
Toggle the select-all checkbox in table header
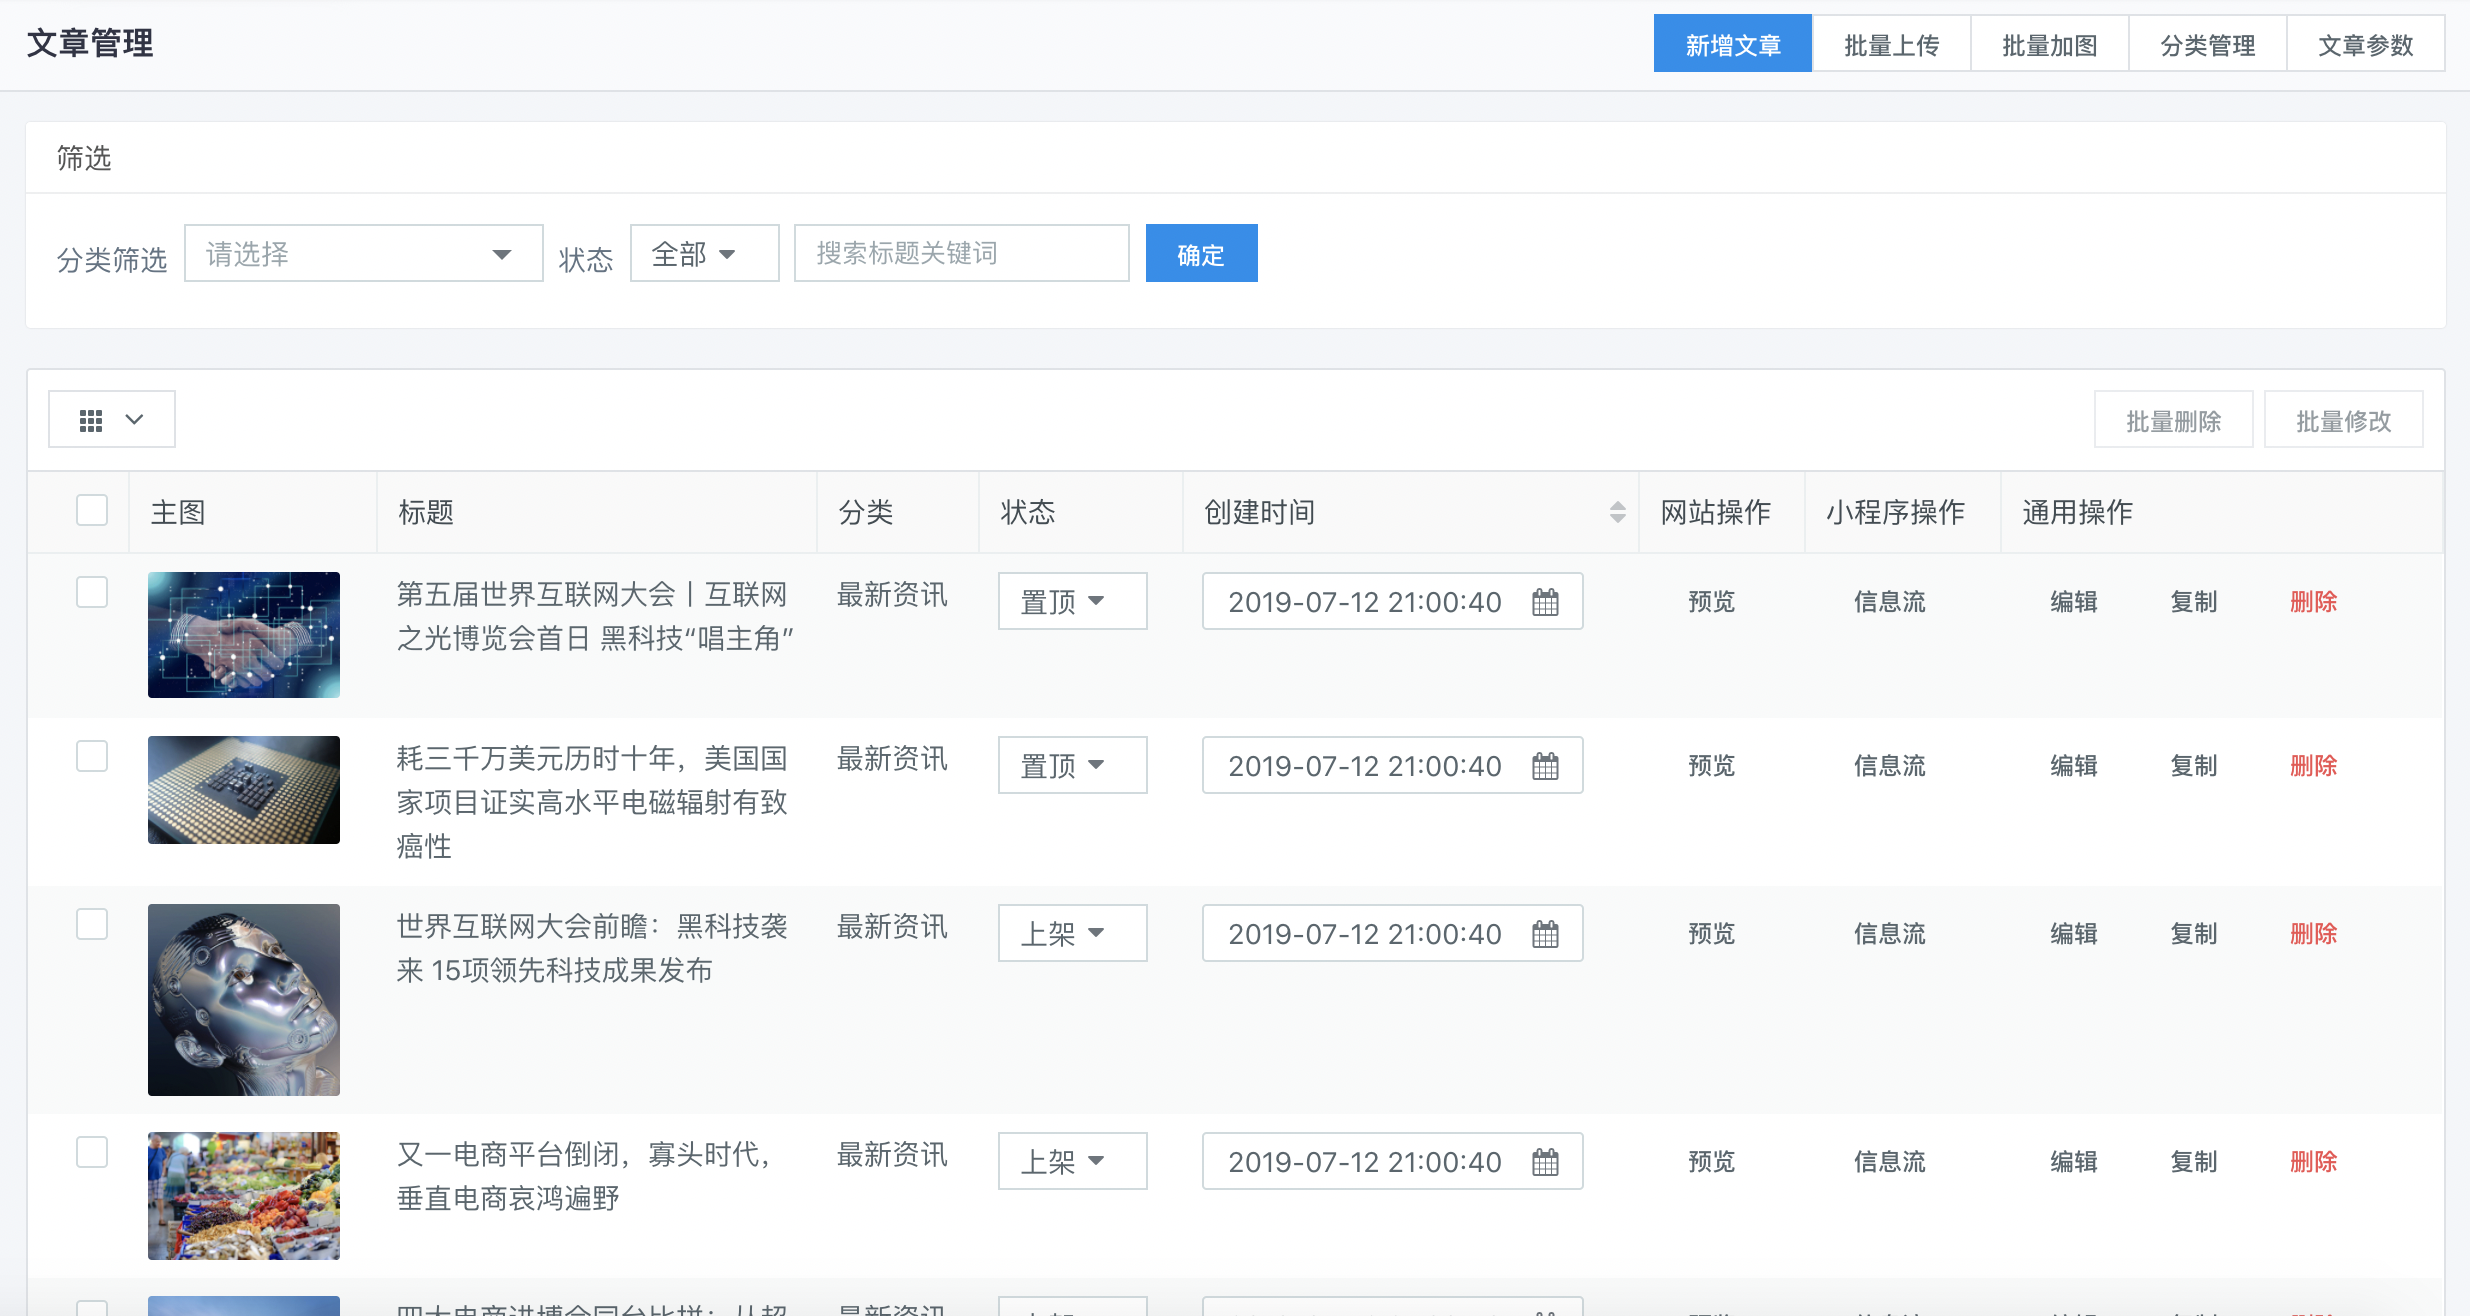(x=92, y=510)
